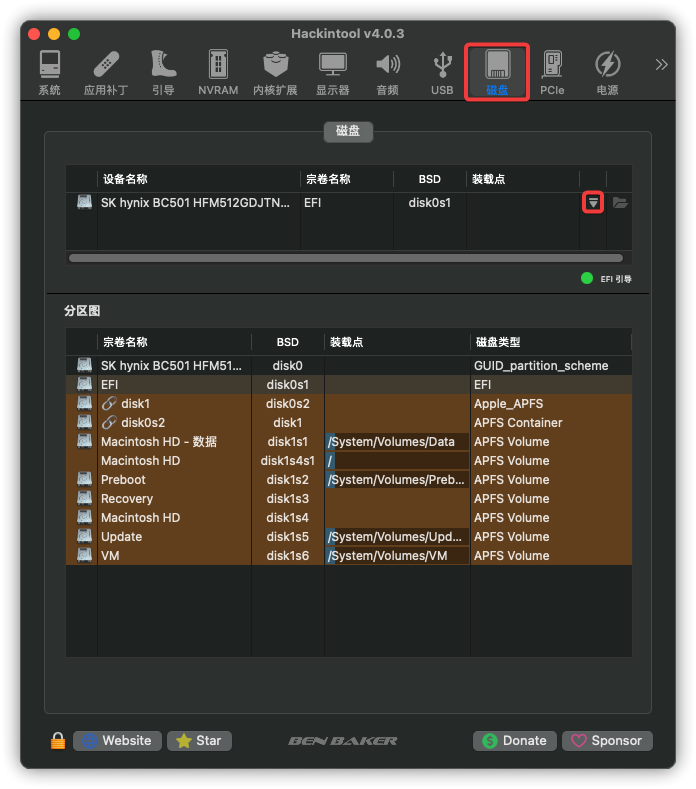Click /System/Volumes/Data mount point cell
Screen dimensions: 696x789
point(397,442)
